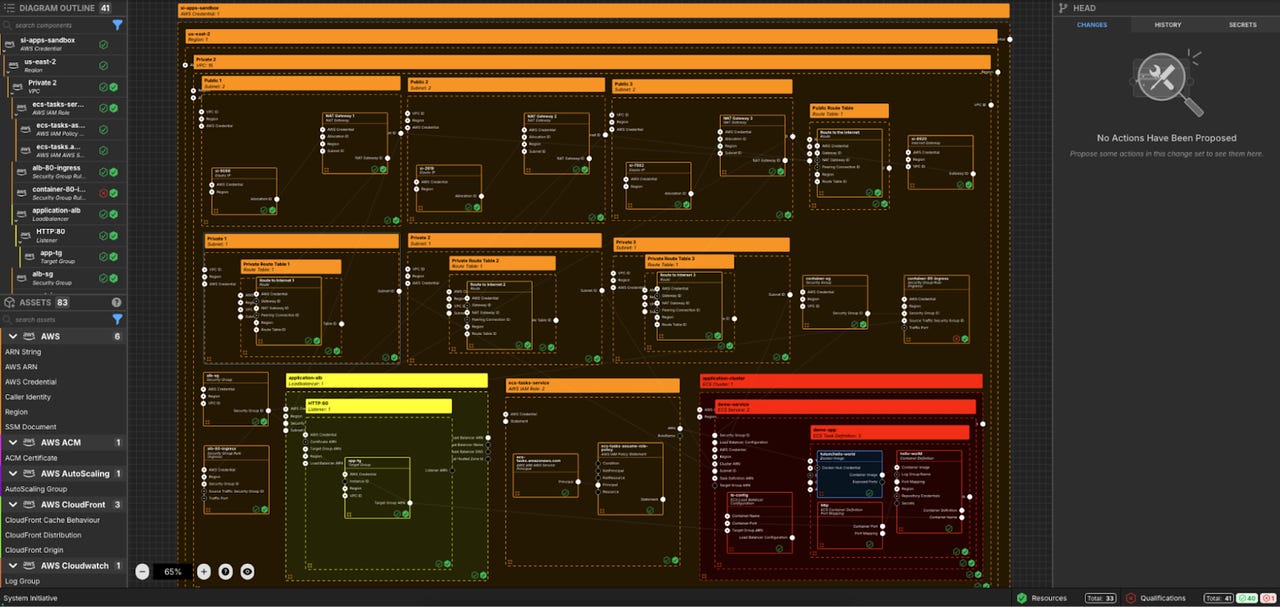The image size is (1280, 607).
Task: Zoom out with the minus button
Action: 142,572
